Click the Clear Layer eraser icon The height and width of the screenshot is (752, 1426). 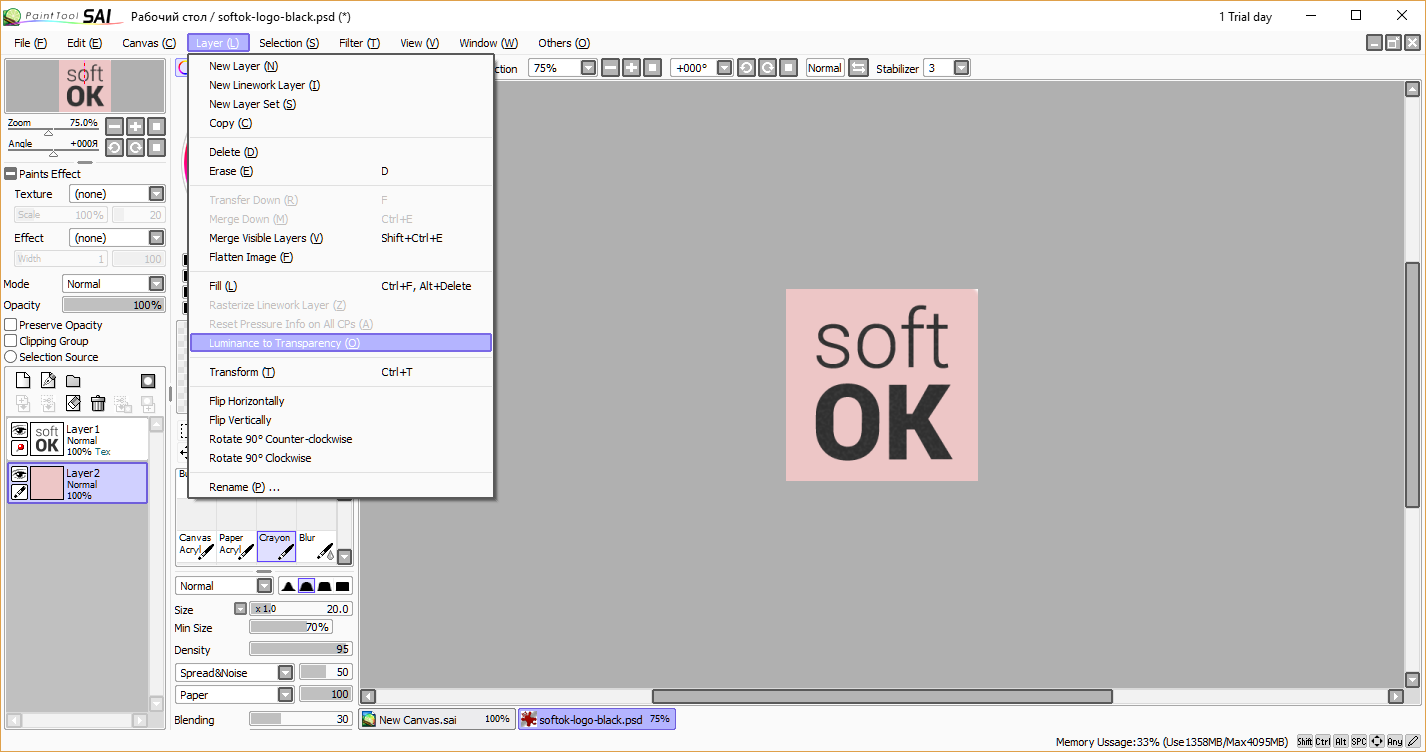tap(73, 403)
